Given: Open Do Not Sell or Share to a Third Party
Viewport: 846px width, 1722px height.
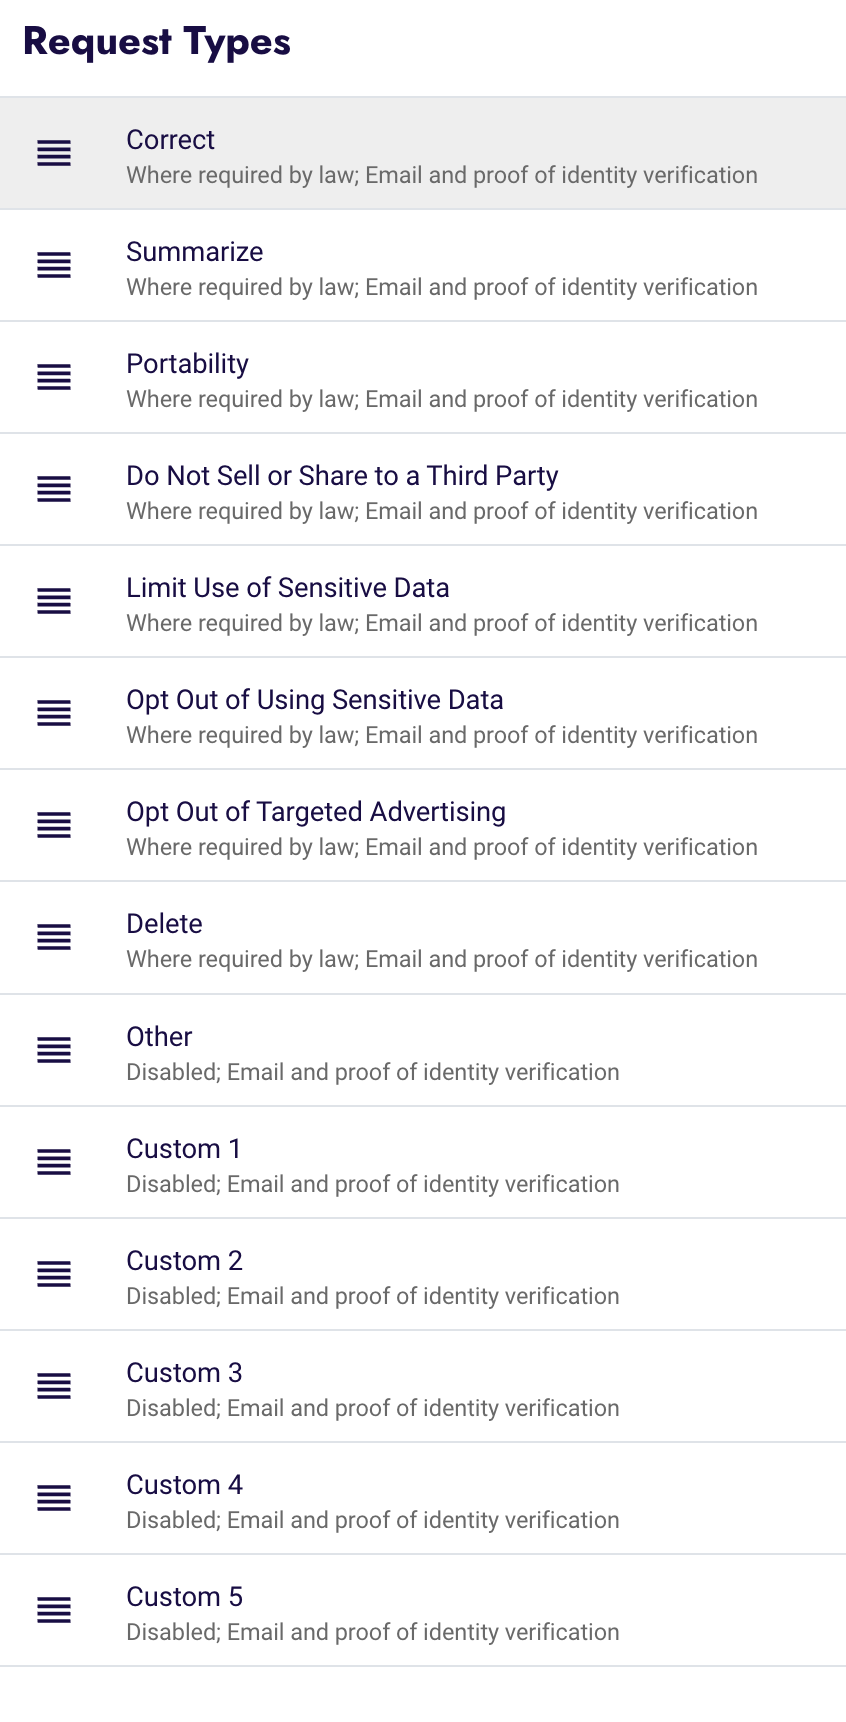Looking at the screenshot, I should pos(423,489).
